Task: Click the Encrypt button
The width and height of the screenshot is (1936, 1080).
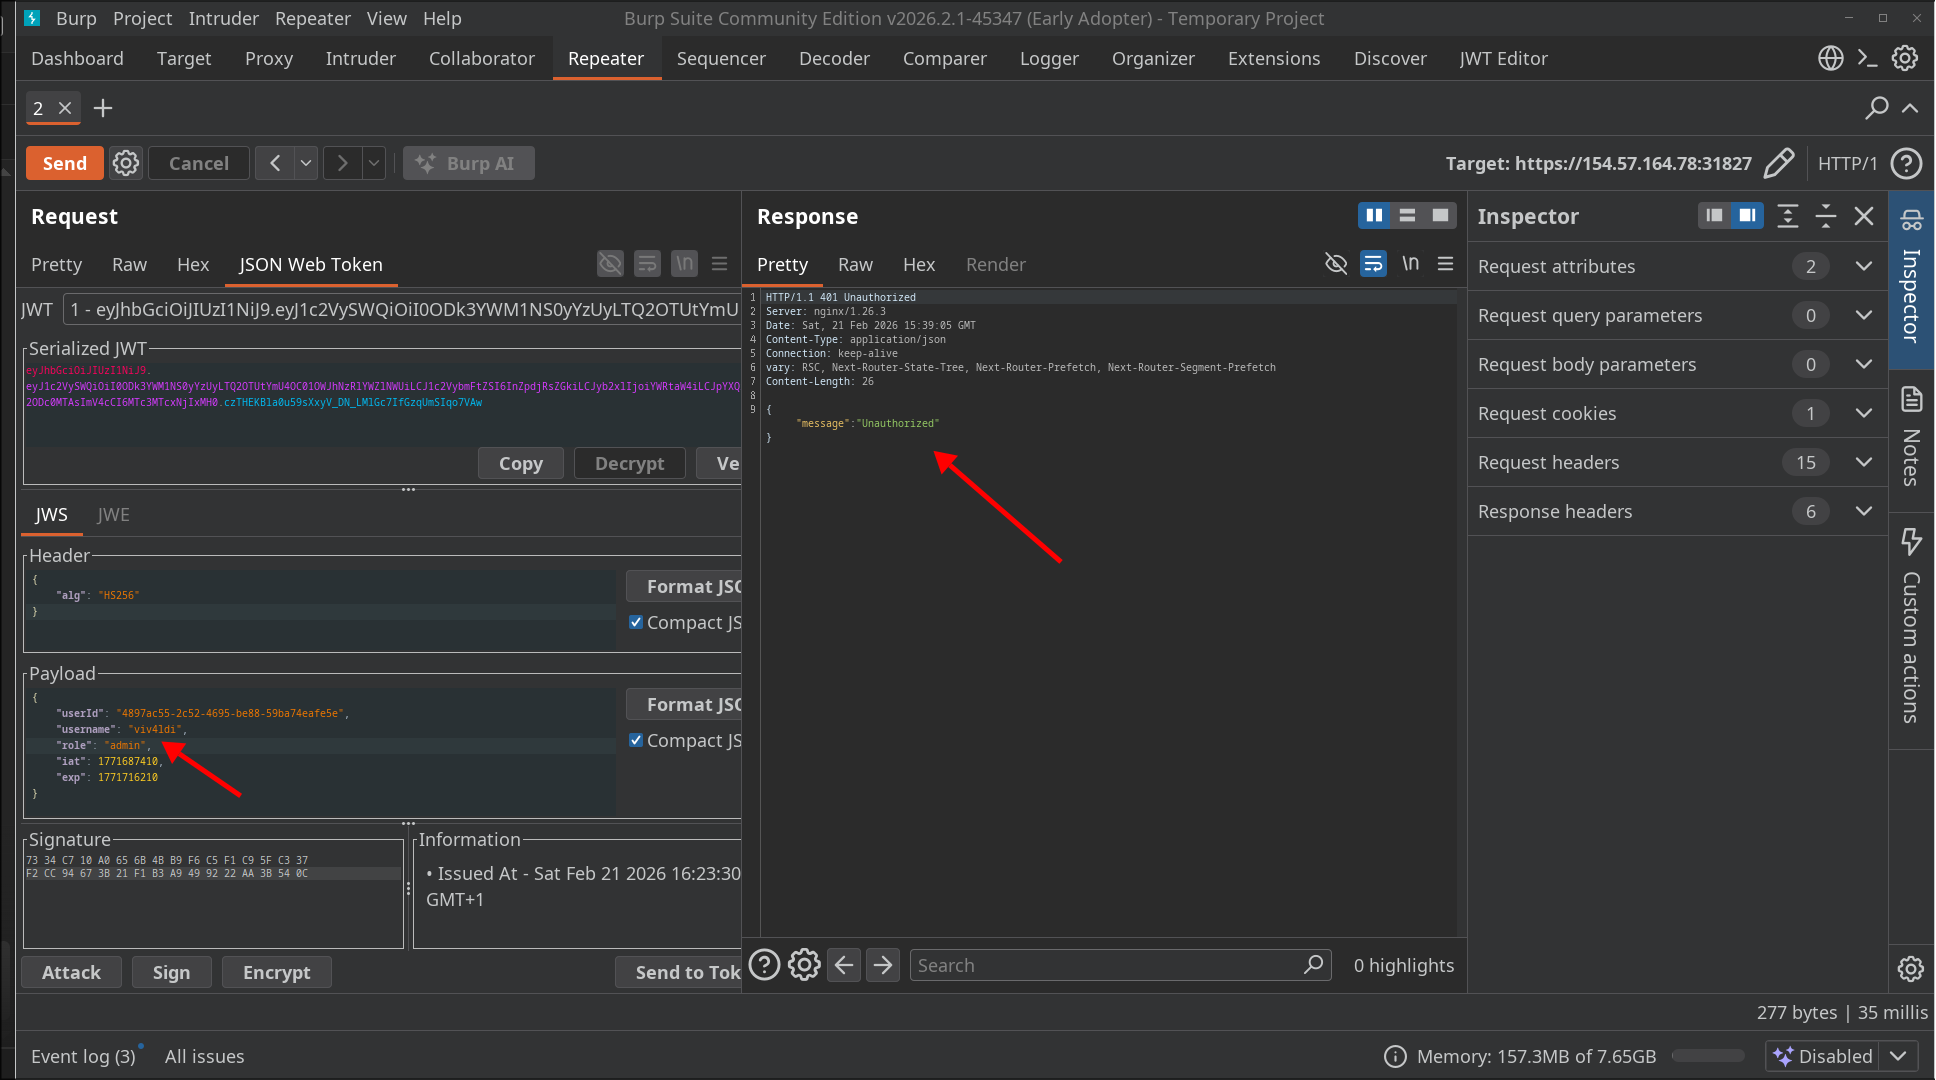Action: [276, 972]
